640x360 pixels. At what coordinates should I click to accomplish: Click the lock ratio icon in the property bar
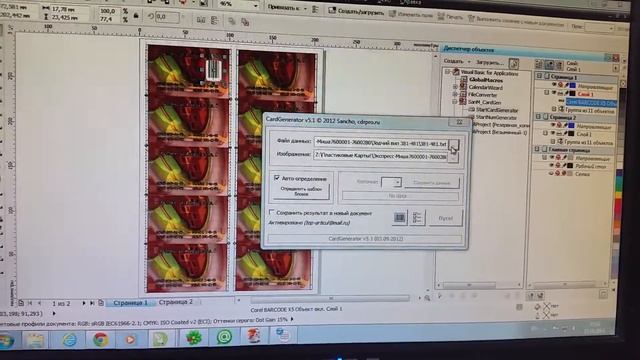point(136,16)
